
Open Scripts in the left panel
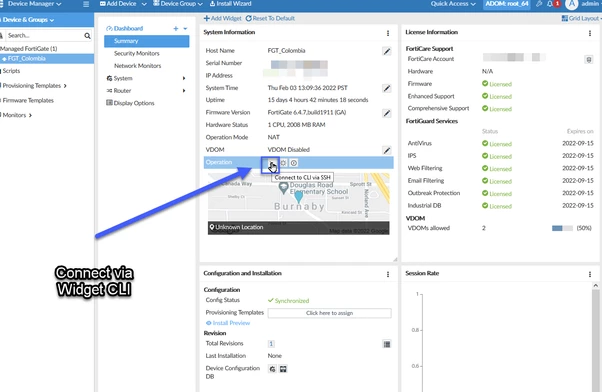[x=11, y=71]
